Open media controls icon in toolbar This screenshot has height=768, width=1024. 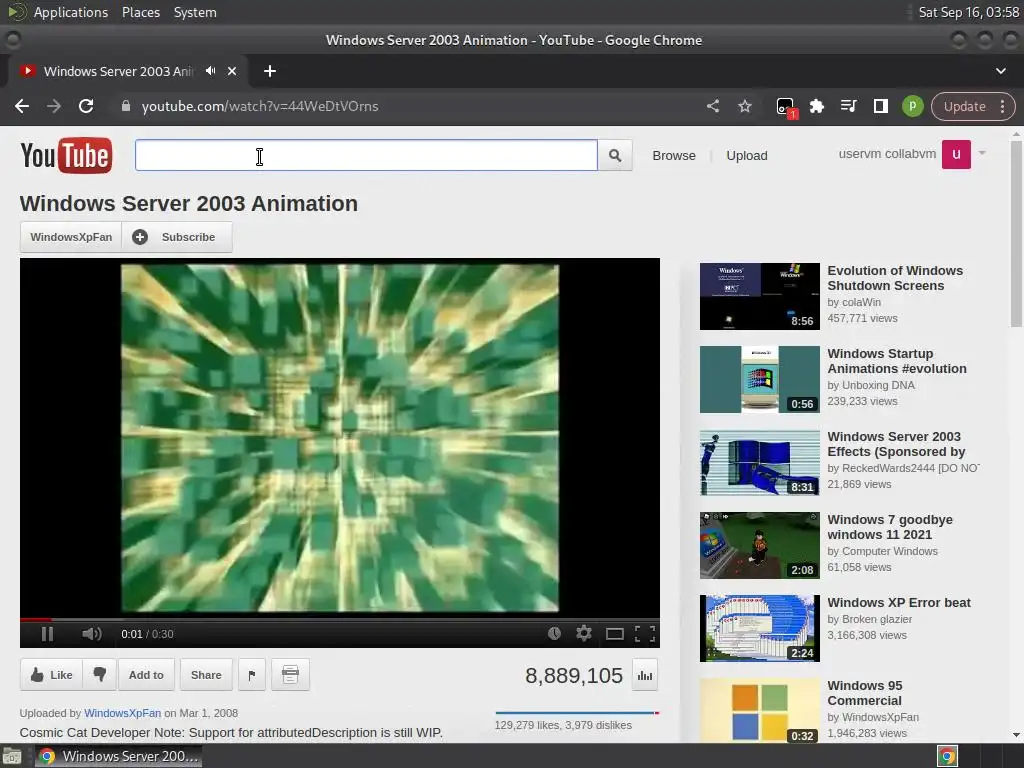(848, 106)
